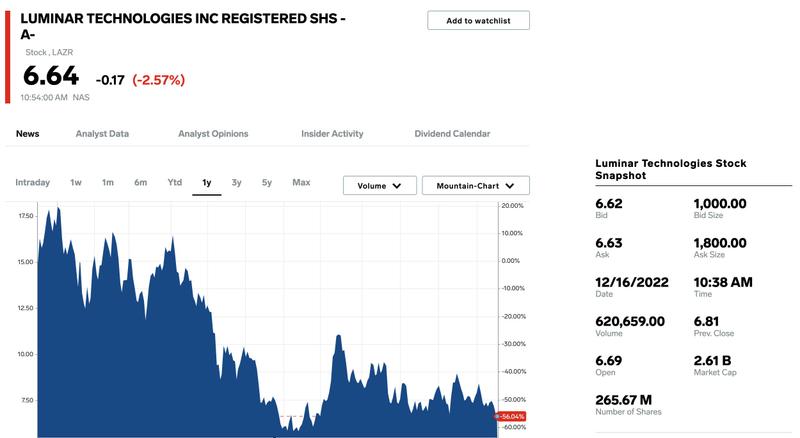This screenshot has height=438, width=800.
Task: Click the 6.62 Bid value
Action: click(609, 204)
